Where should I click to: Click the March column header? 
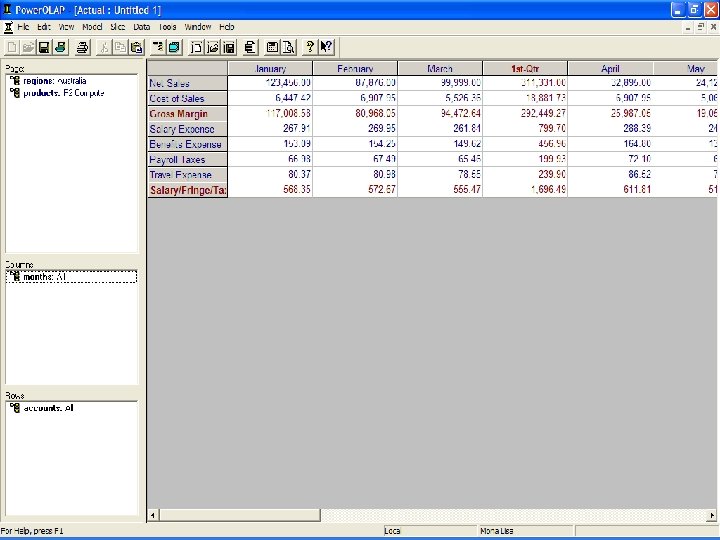pyautogui.click(x=440, y=68)
